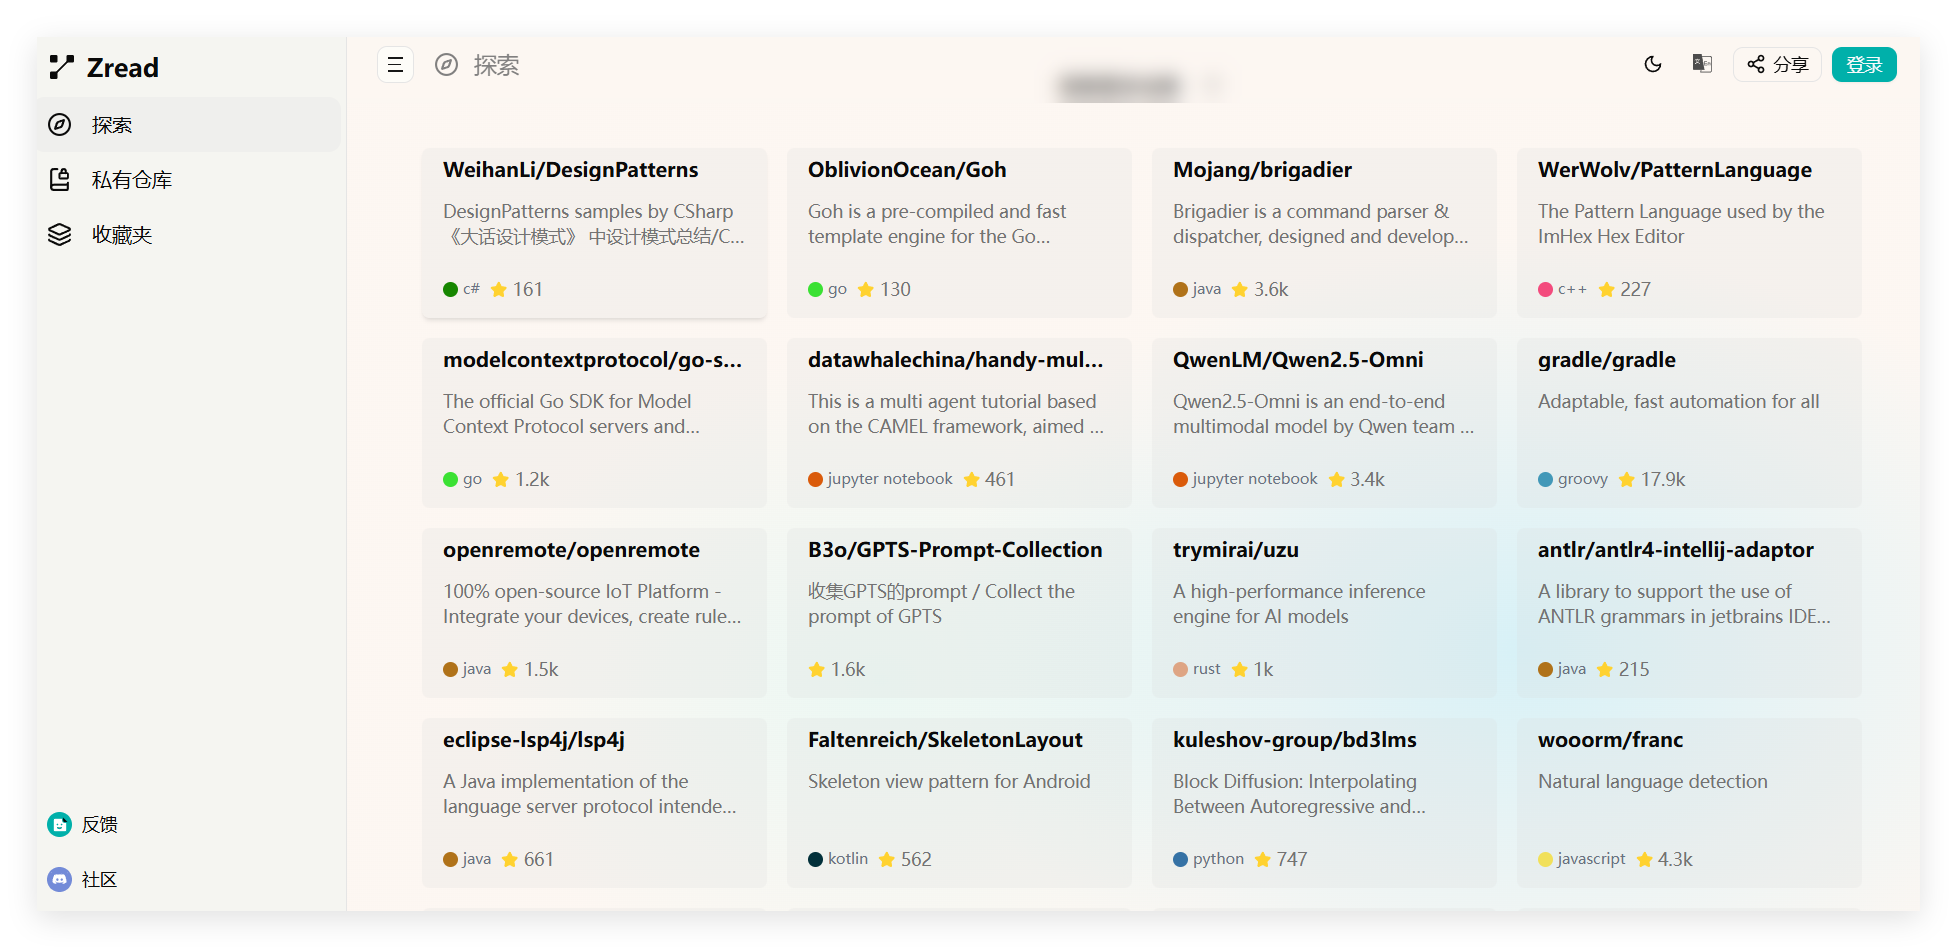The height and width of the screenshot is (948, 1957).
Task: Open gradle/gradle repository card
Action: click(x=1689, y=423)
